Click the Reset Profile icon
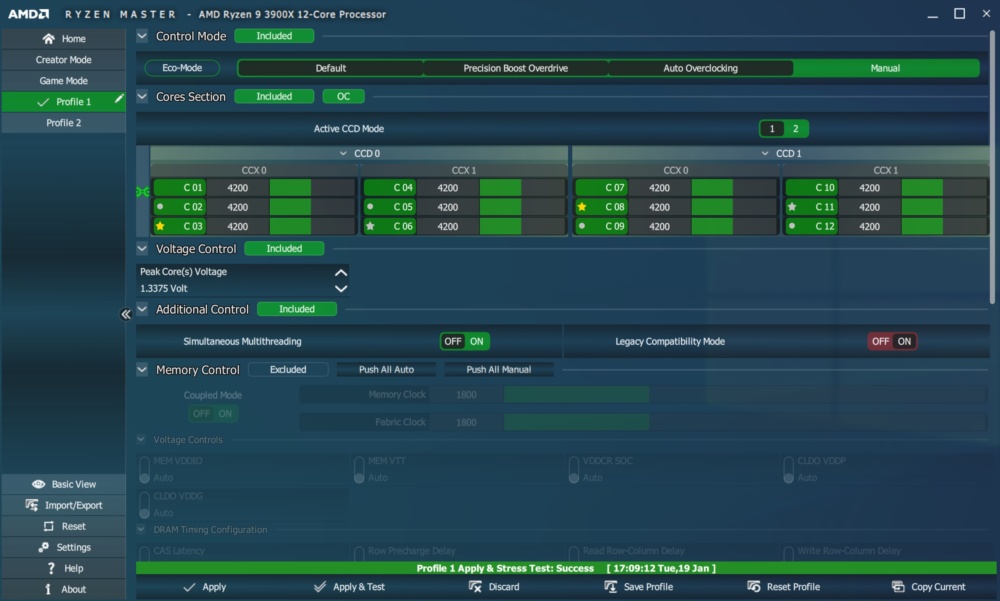This screenshot has width=1000, height=601. pos(754,586)
